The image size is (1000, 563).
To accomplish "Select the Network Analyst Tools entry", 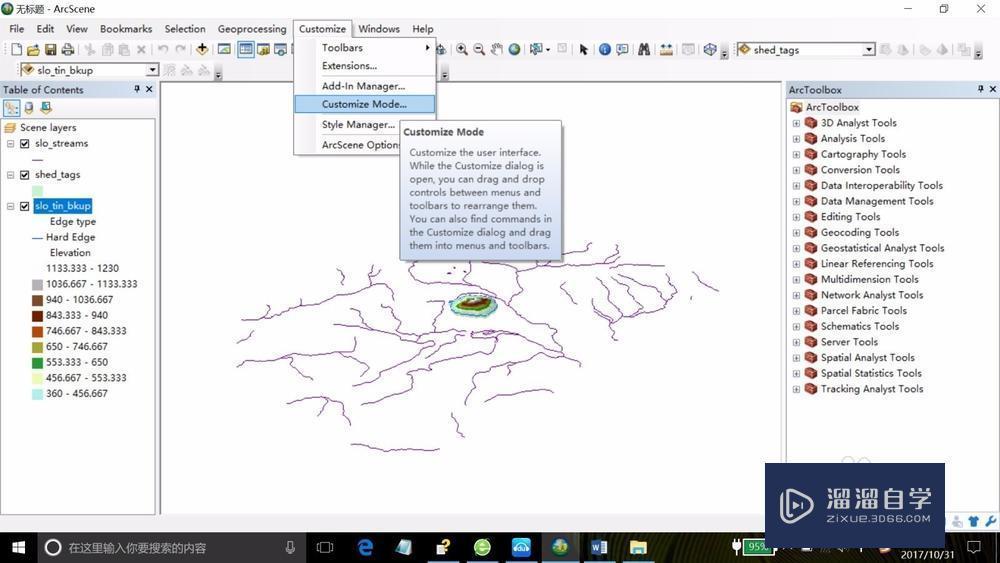I will [x=872, y=295].
